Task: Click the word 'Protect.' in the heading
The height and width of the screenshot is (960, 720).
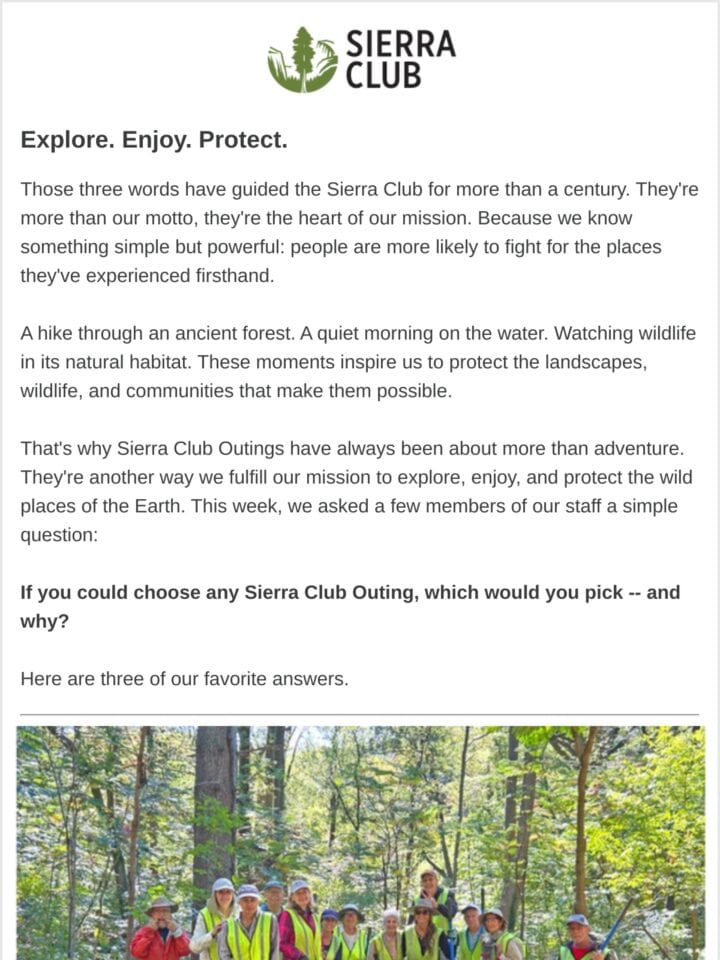Action: (x=243, y=140)
